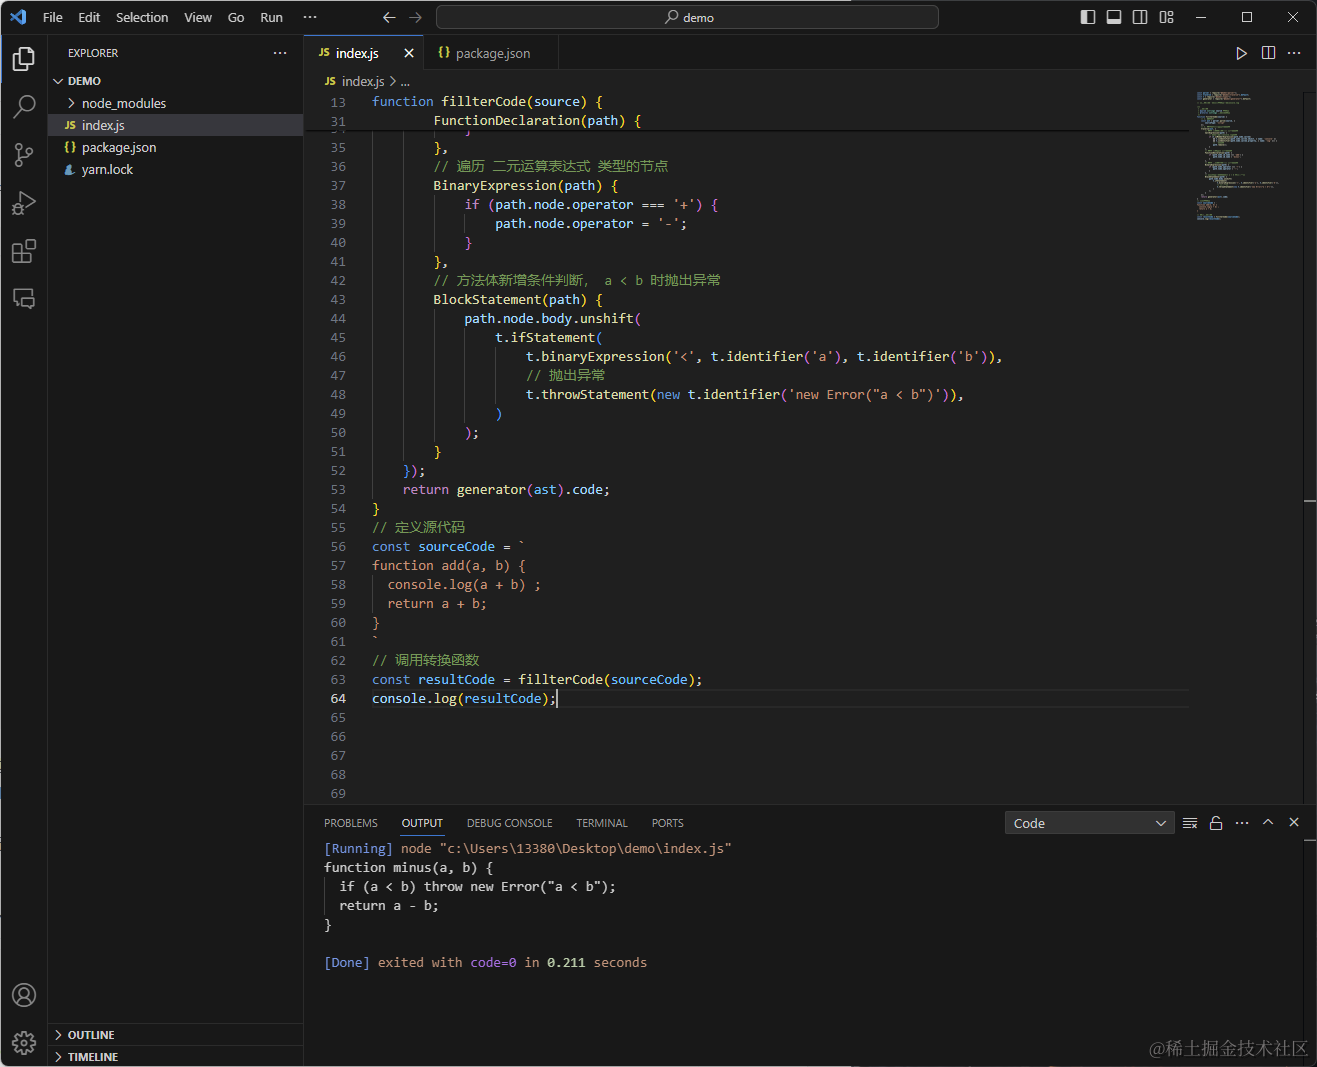The image size is (1317, 1067).
Task: Open yarn.lock from the Explorer tree
Action: coord(175,169)
